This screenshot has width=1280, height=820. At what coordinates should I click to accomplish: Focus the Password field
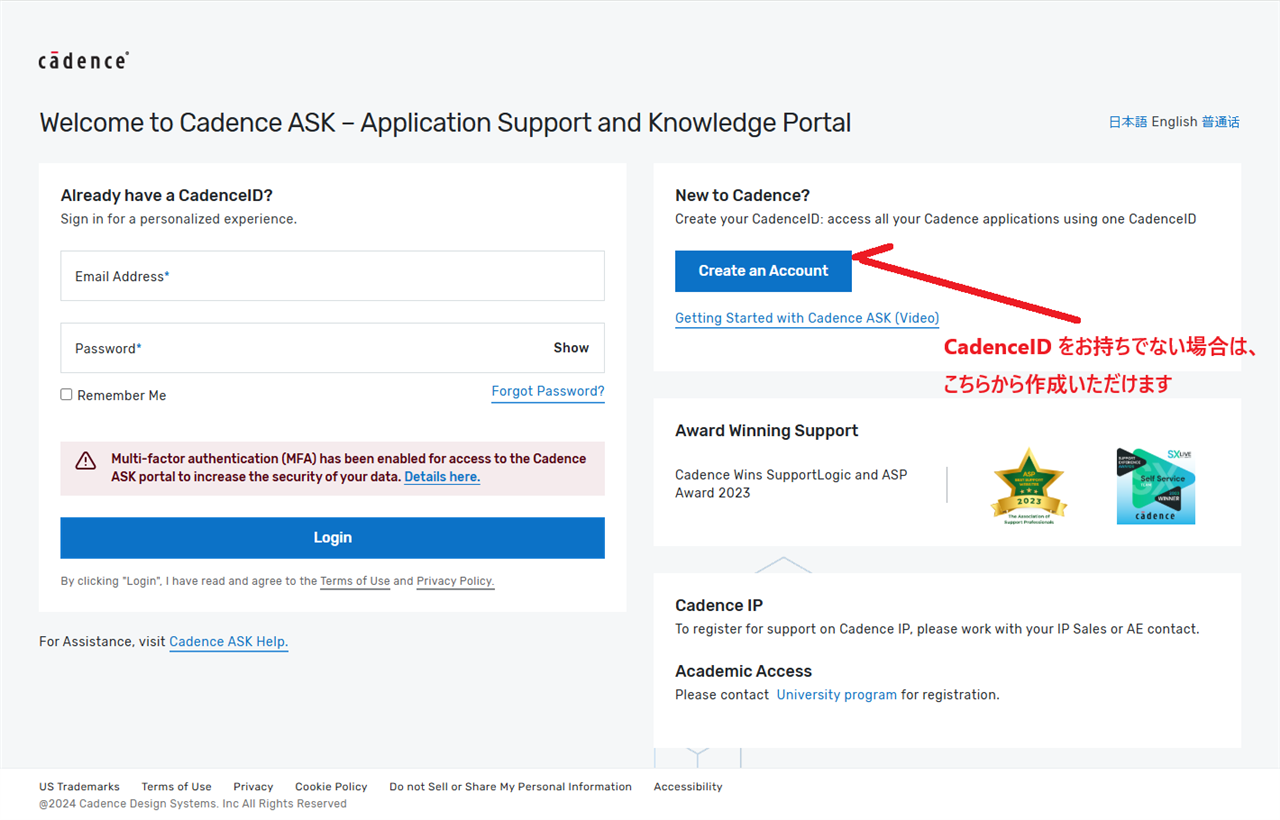point(332,348)
